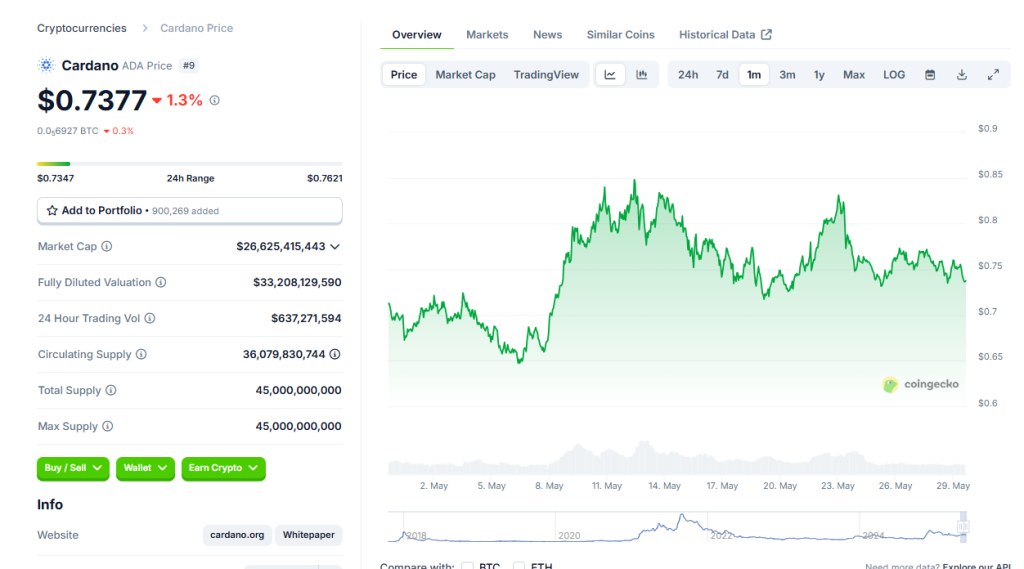Open the info icon next to the Circulating Supply label

click(x=141, y=354)
